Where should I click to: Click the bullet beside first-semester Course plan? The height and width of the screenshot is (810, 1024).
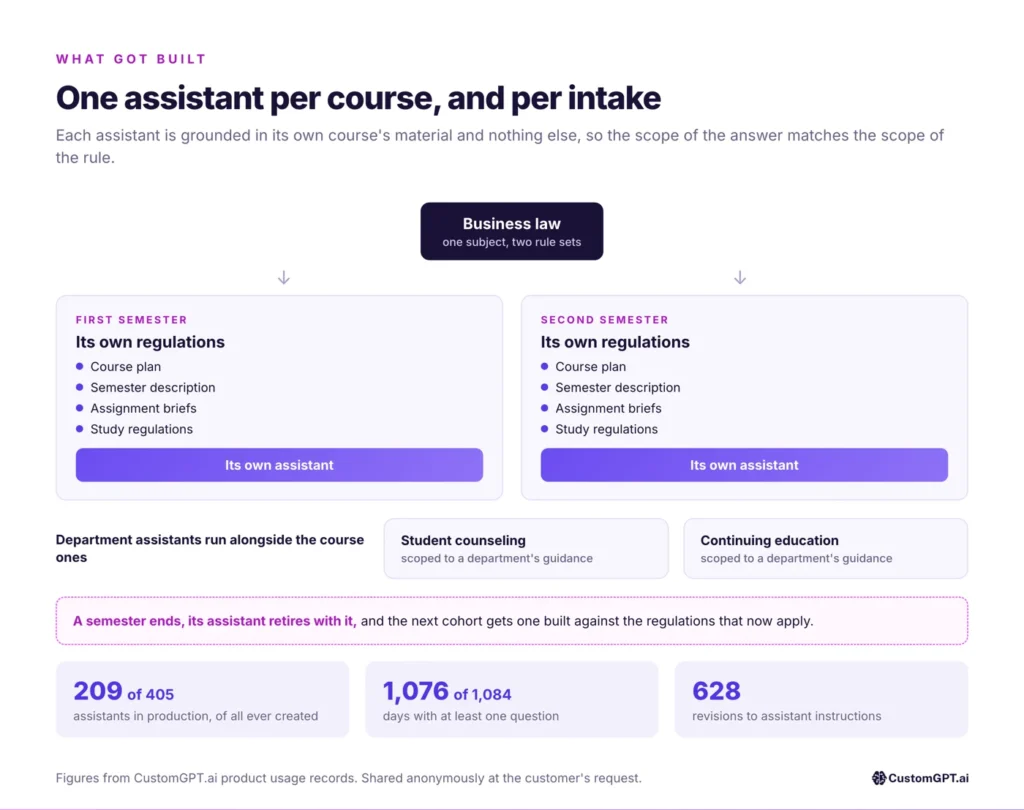pos(80,366)
